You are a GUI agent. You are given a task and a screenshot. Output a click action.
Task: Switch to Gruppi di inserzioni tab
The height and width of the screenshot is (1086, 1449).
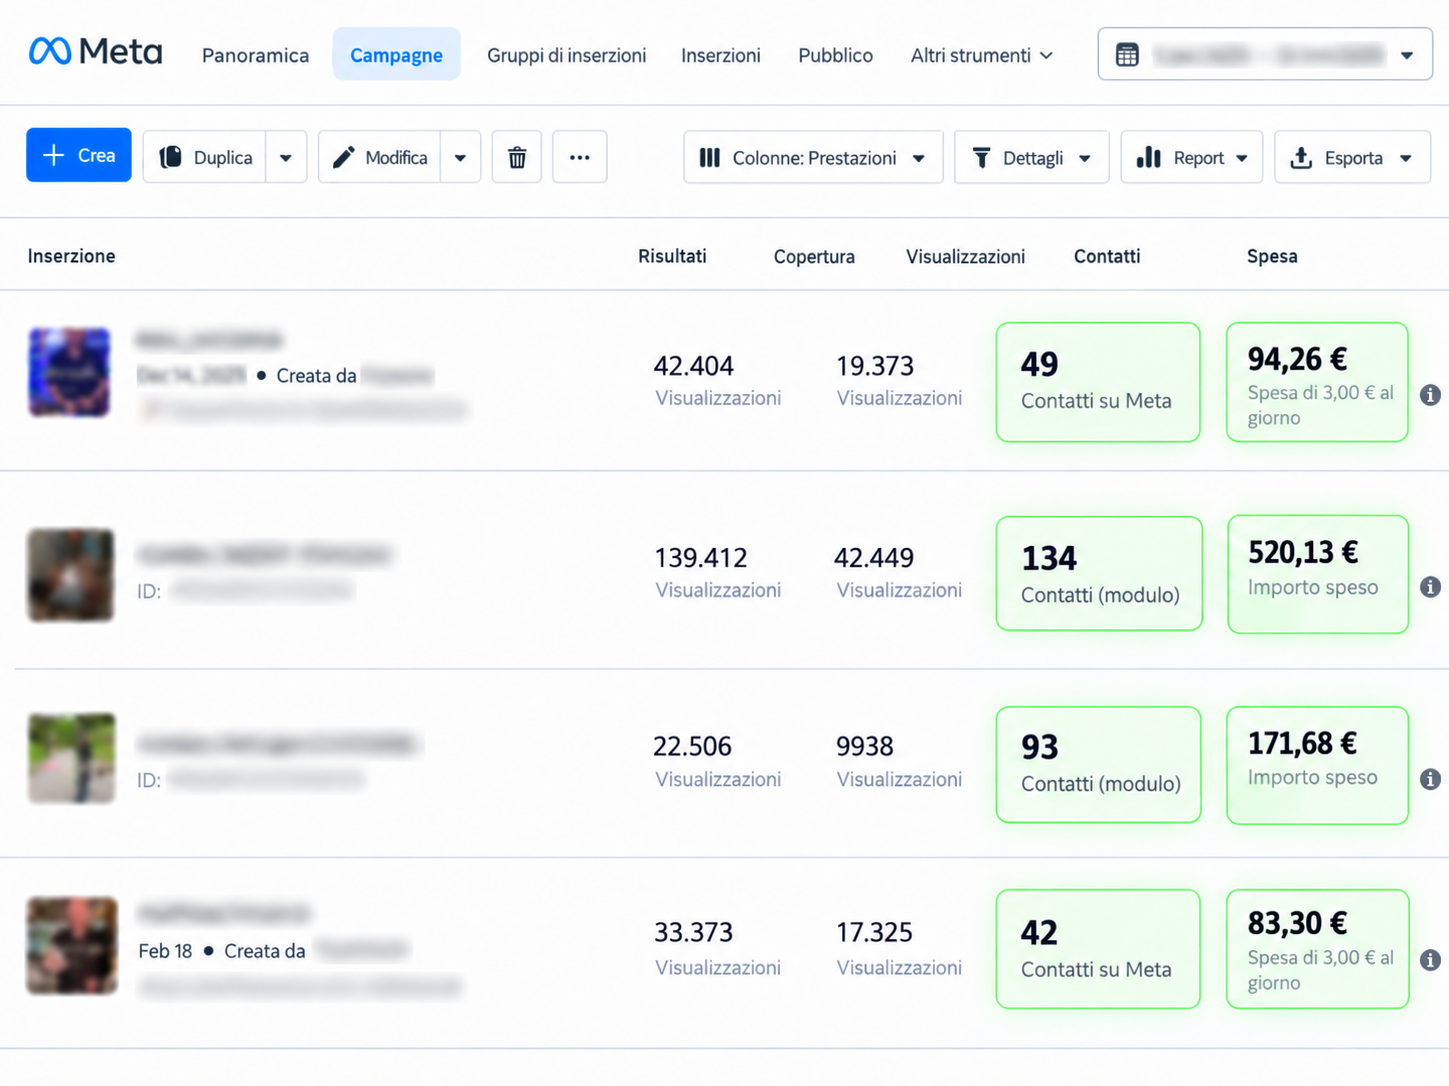566,55
